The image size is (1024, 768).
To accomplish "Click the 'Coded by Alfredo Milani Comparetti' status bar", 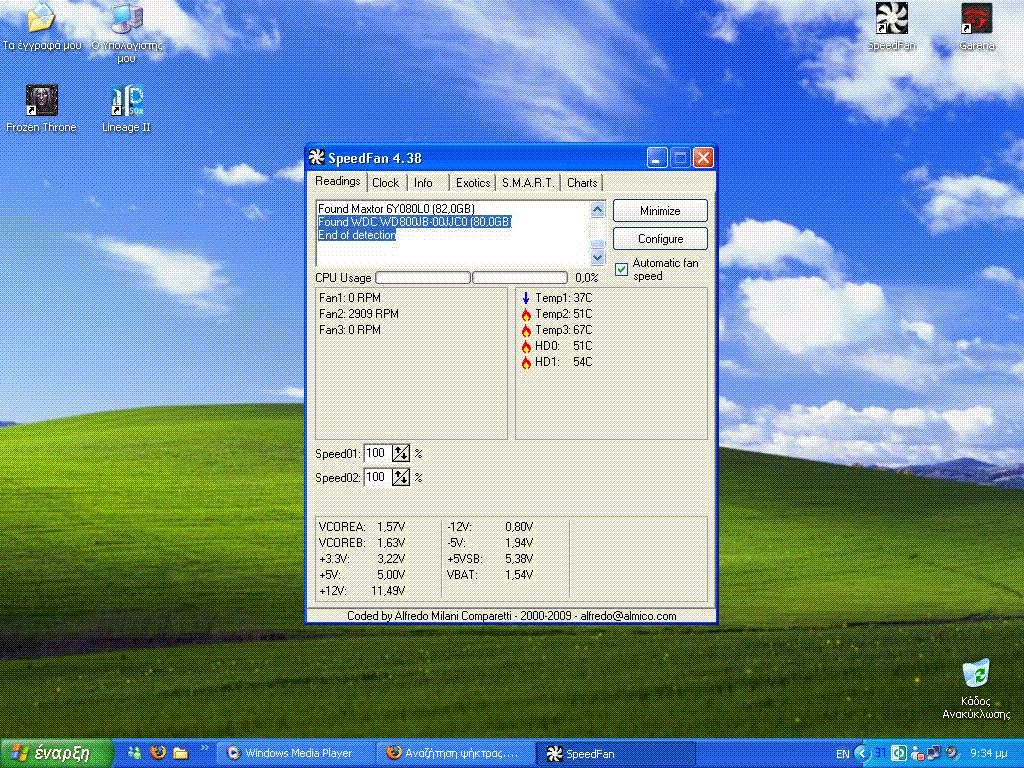I will pos(511,616).
